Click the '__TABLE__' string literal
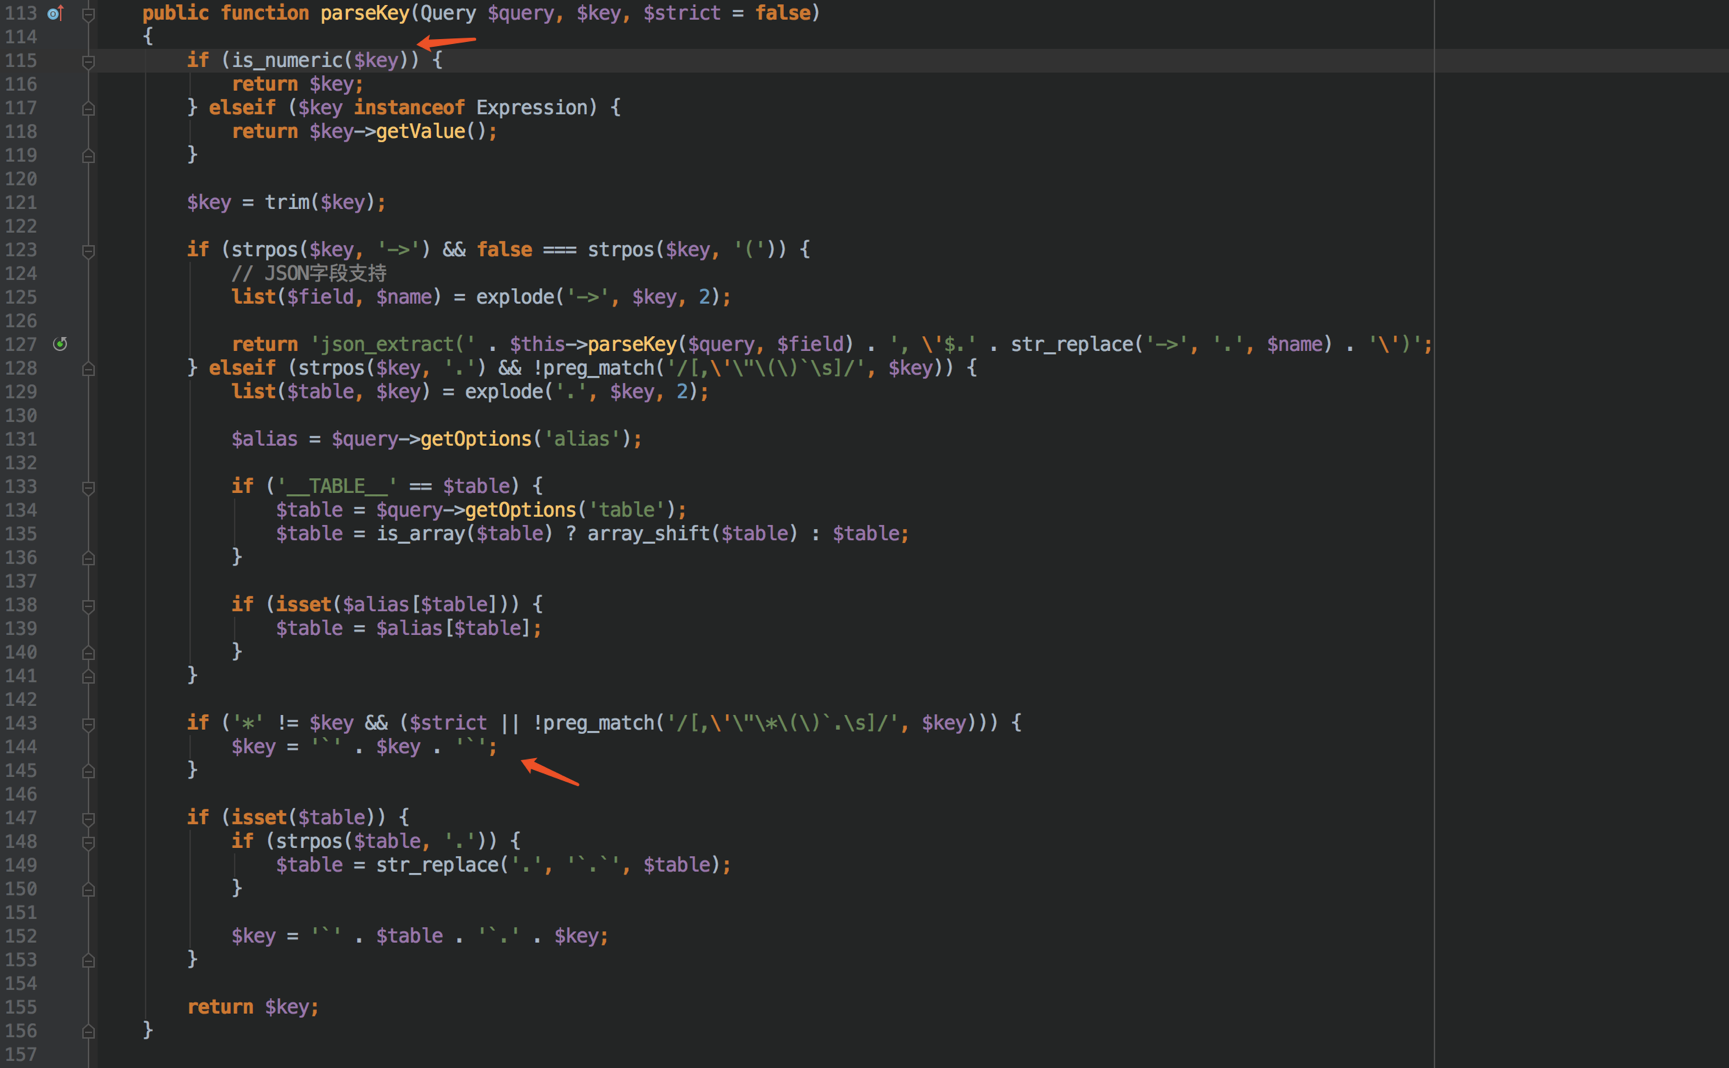Viewport: 1729px width, 1068px height. coord(337,486)
